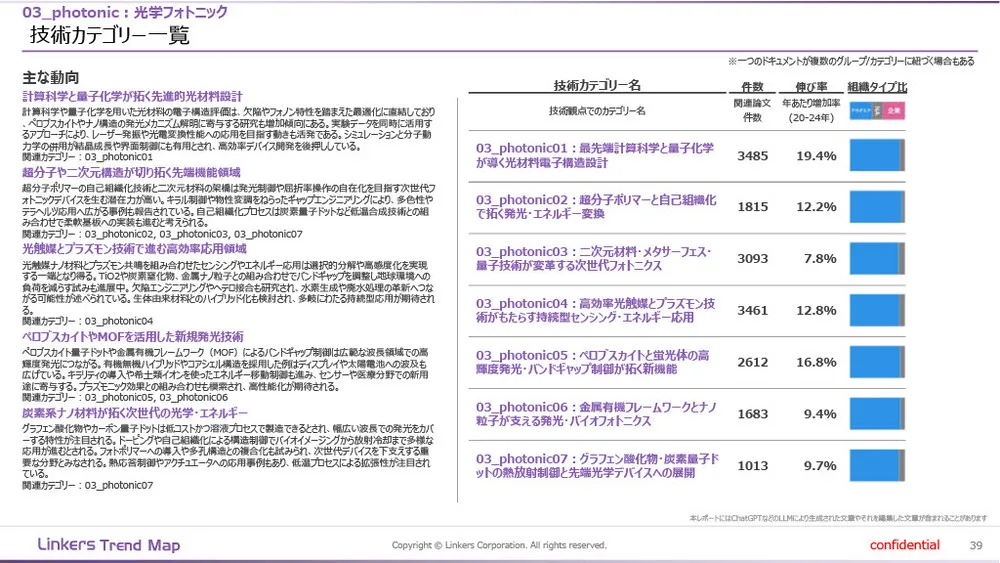Open category '03_photonic06:金属有機フレームワークとナノ粒子'
The height and width of the screenshot is (563, 1000).
click(x=596, y=414)
